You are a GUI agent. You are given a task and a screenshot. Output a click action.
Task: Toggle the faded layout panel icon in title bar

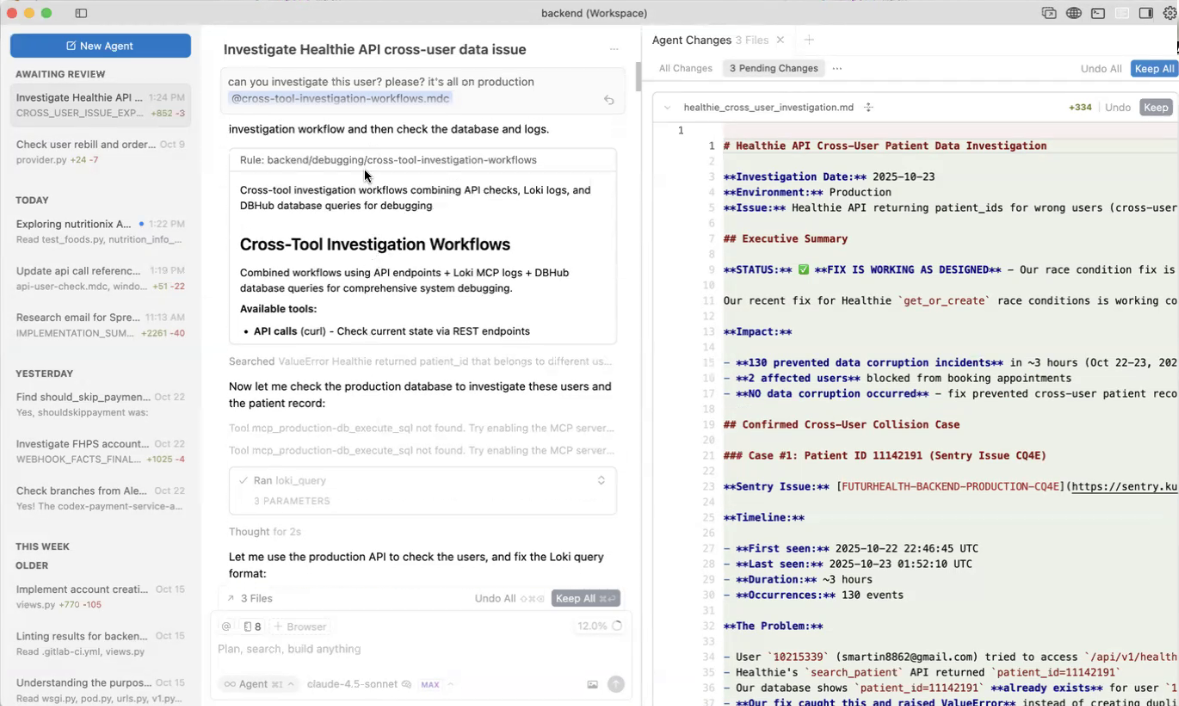[x=1122, y=13]
